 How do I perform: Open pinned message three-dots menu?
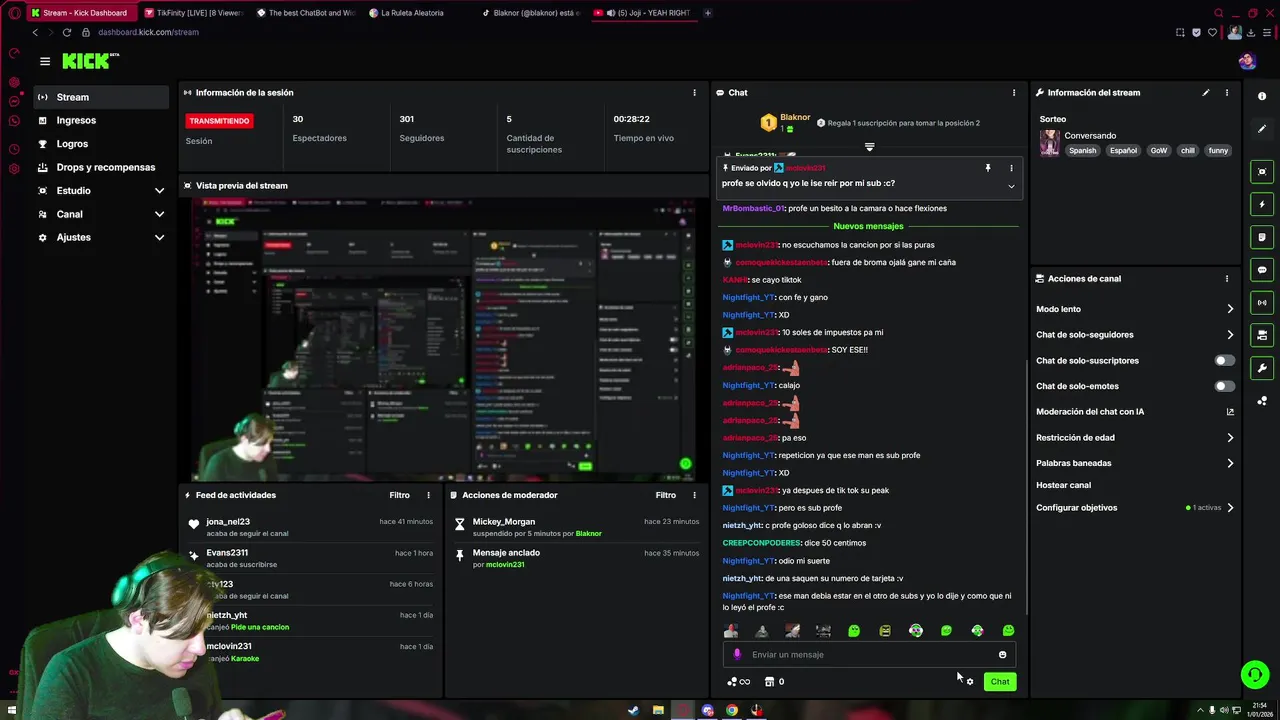click(x=1011, y=168)
